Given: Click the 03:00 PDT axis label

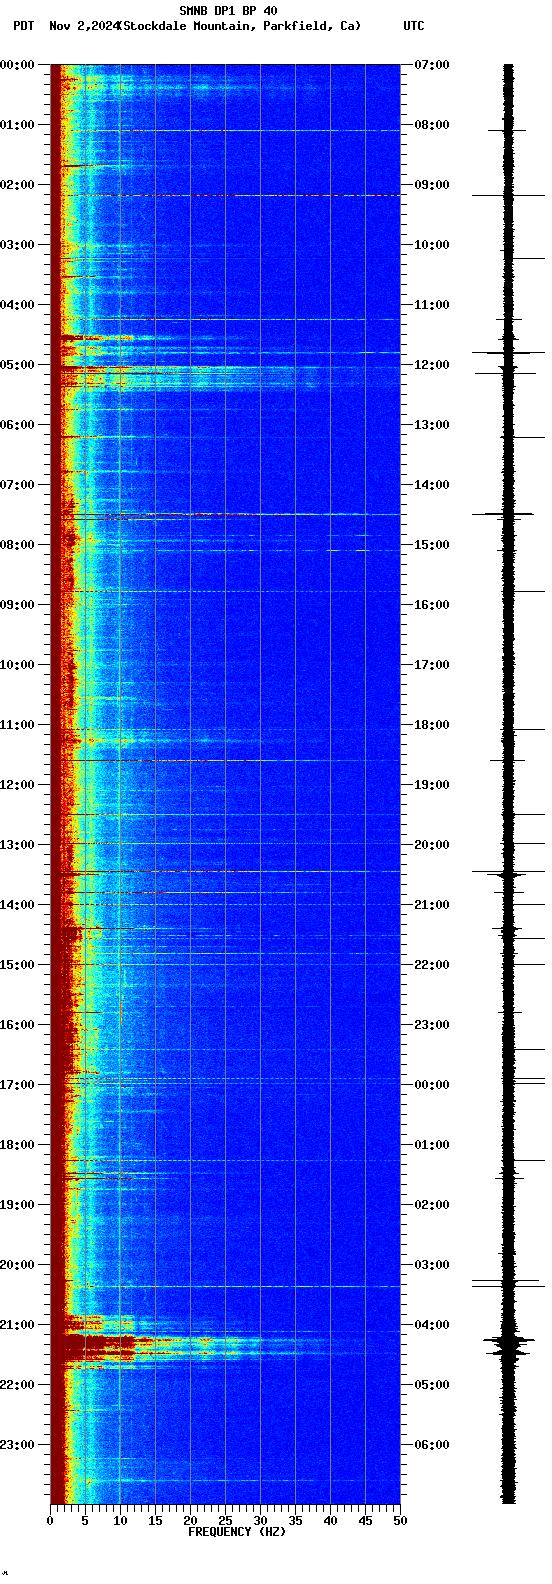Looking at the screenshot, I should 17,245.
